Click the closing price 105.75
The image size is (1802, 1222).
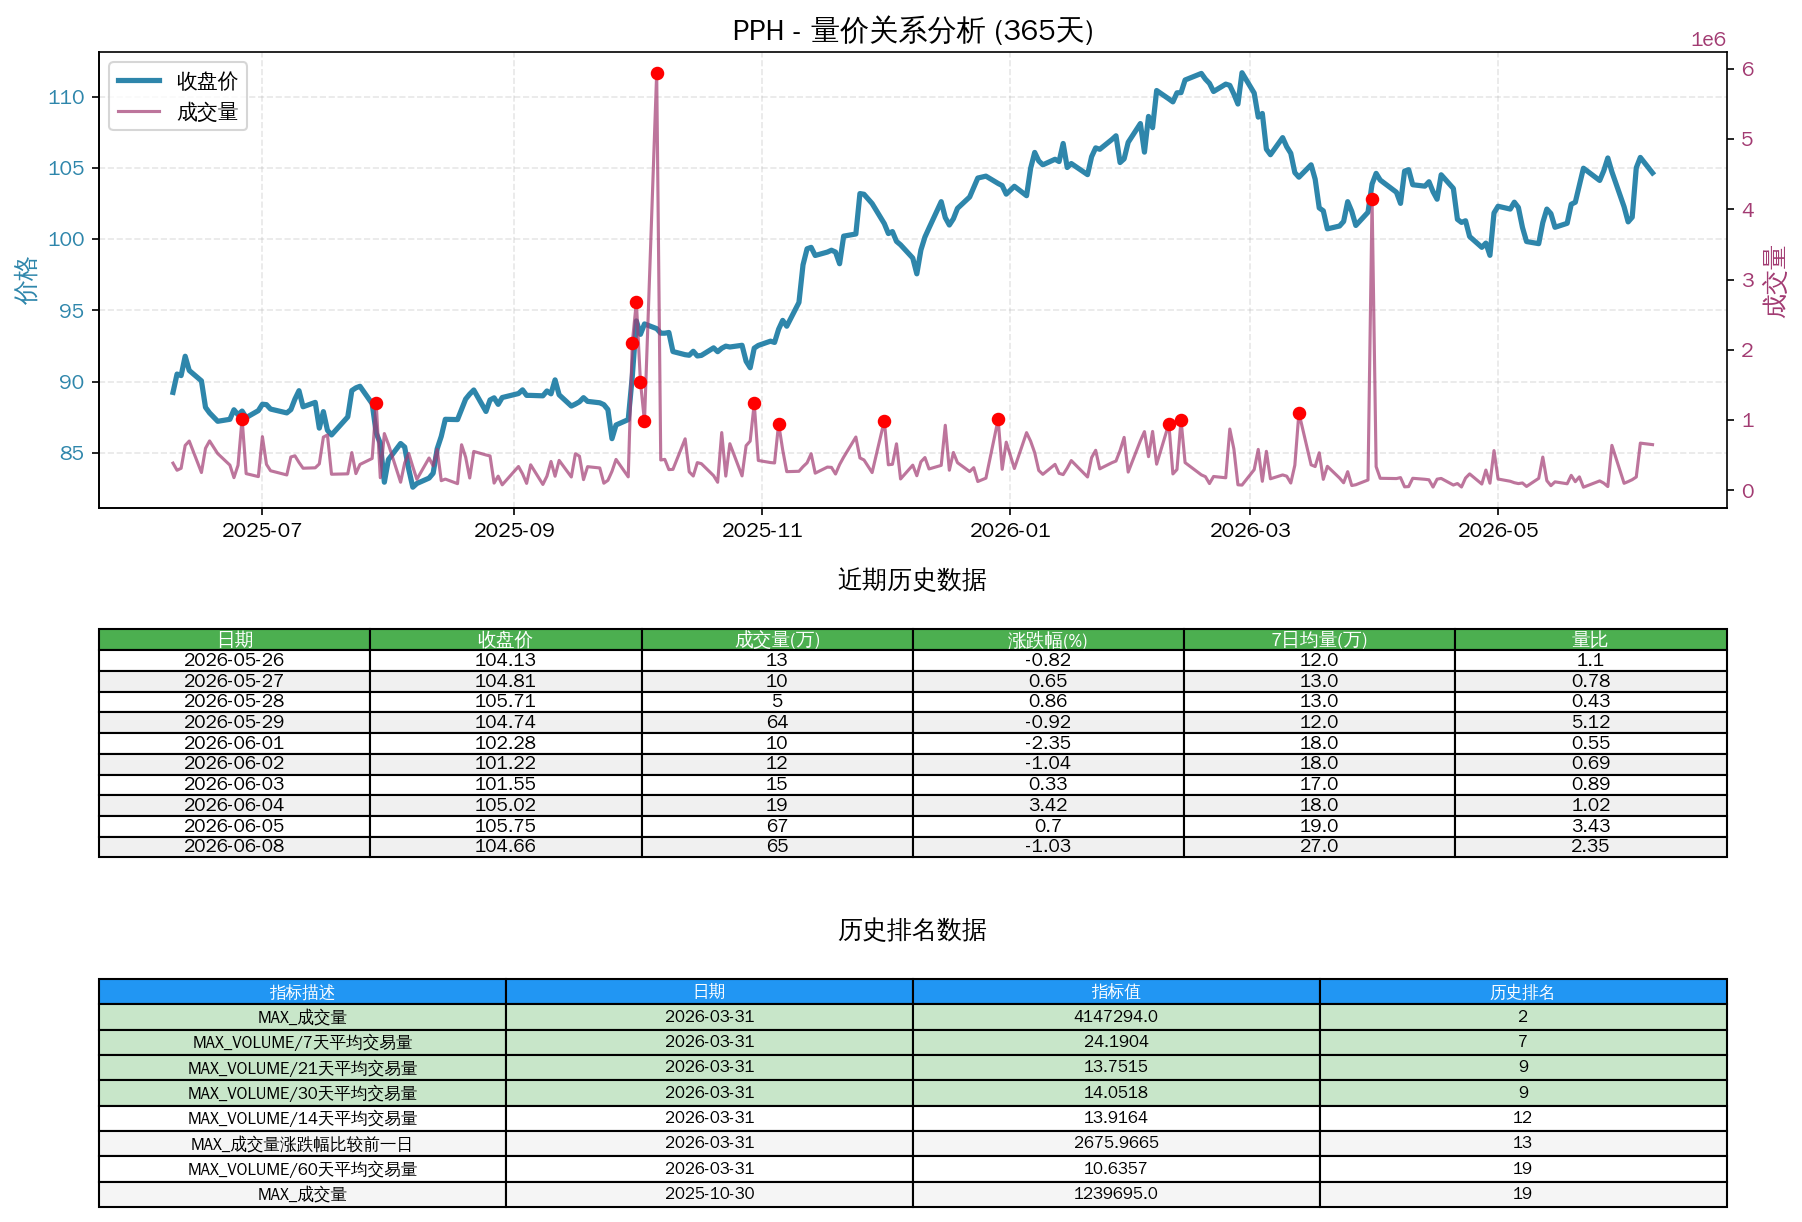(505, 826)
